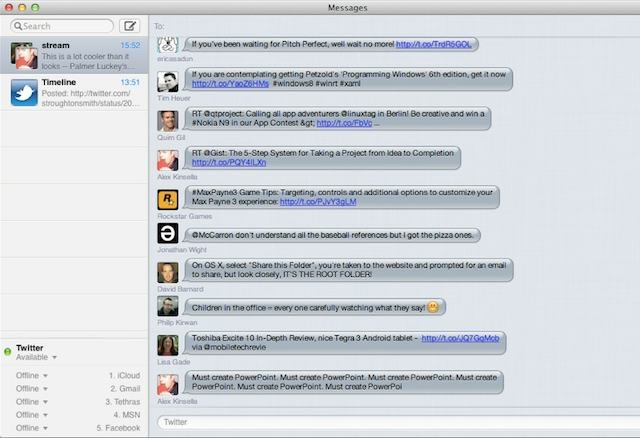The image size is (640, 438).
Task: Click the Jonathan Wight sender name
Action: [x=182, y=249]
